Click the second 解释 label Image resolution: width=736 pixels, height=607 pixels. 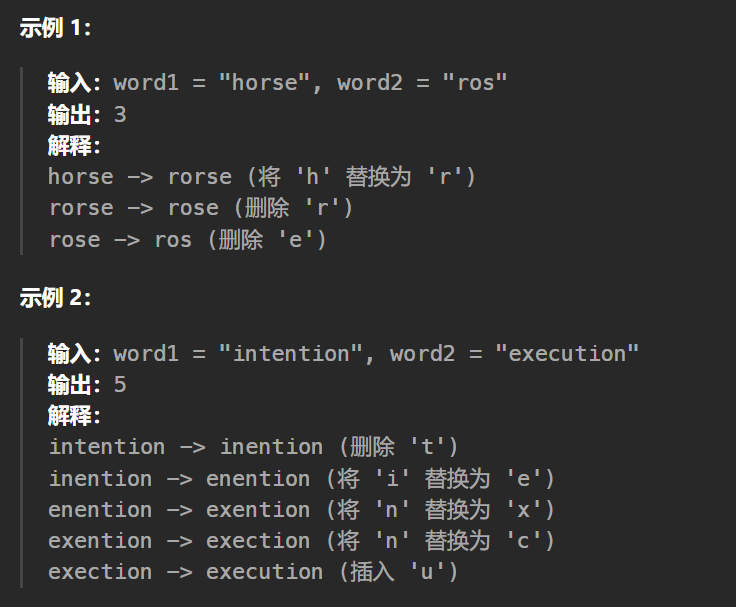pos(74,416)
